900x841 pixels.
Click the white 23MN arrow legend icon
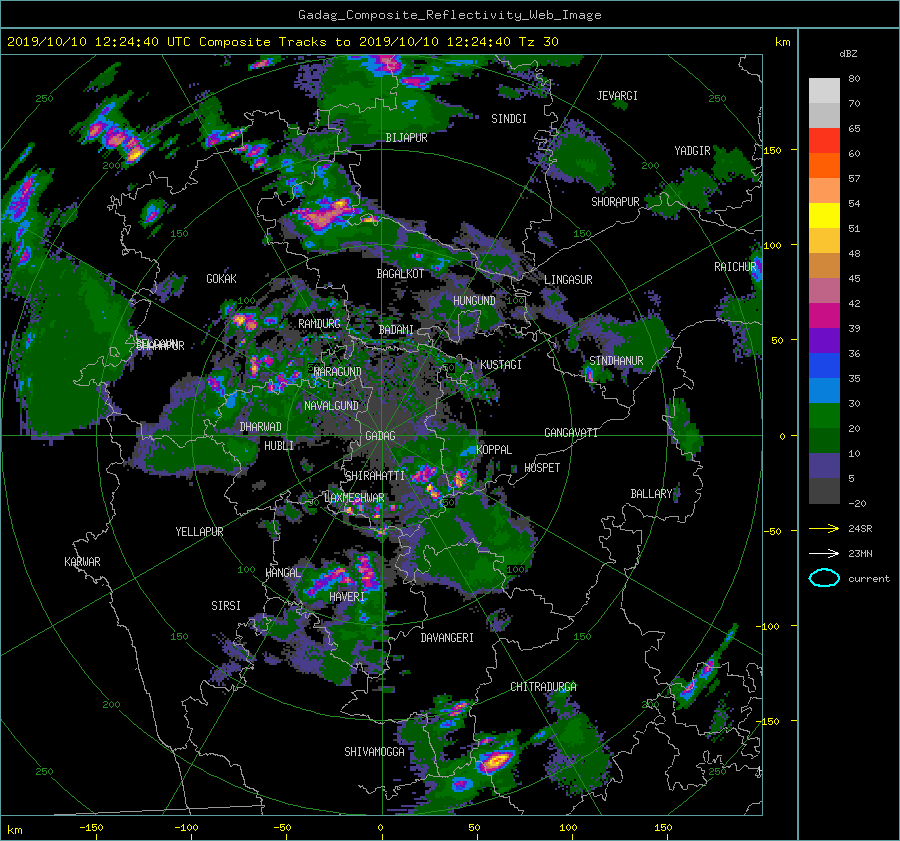(x=824, y=553)
